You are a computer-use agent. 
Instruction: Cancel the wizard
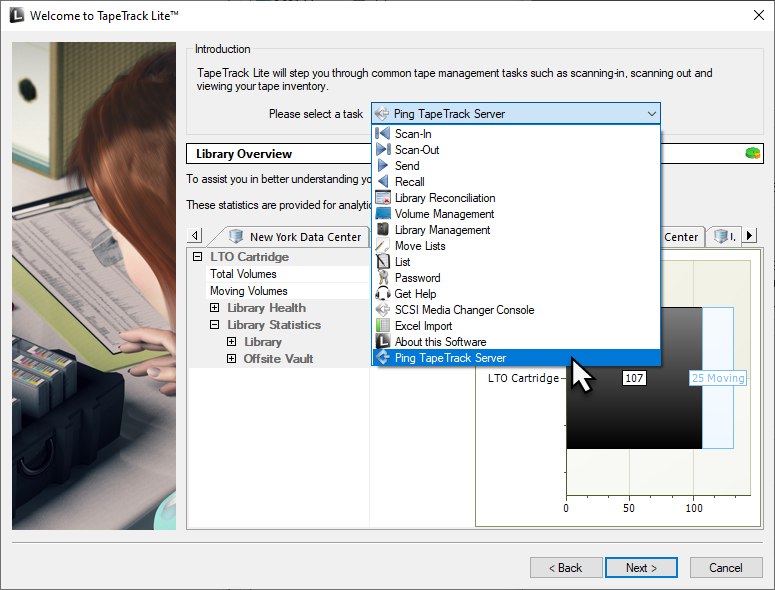tap(726, 568)
